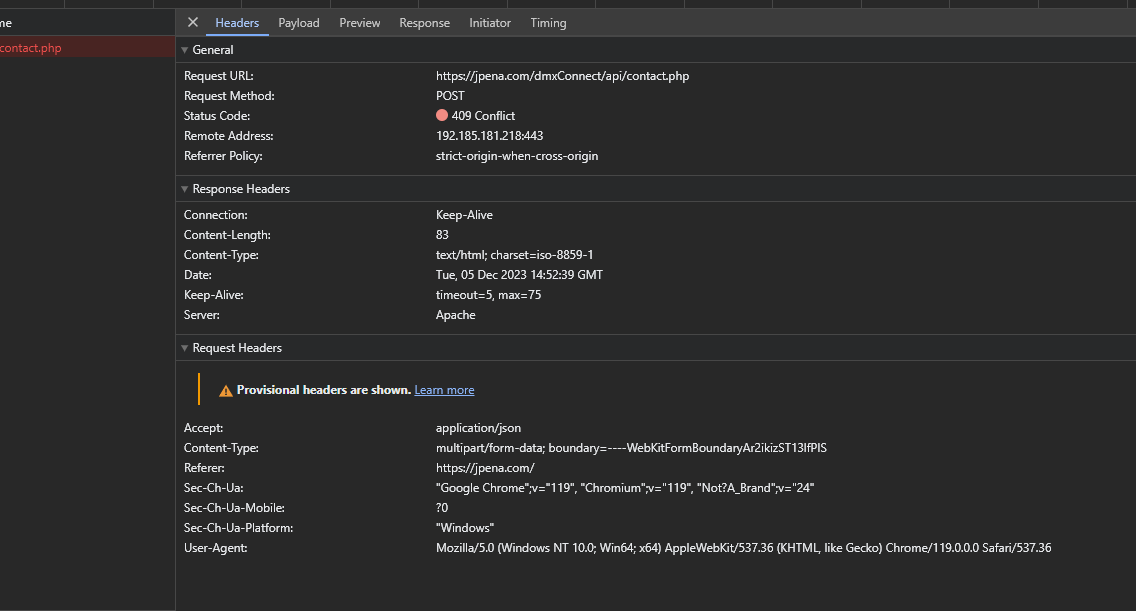Click the Remote Address: label
Image resolution: width=1136 pixels, height=611 pixels.
[228, 136]
